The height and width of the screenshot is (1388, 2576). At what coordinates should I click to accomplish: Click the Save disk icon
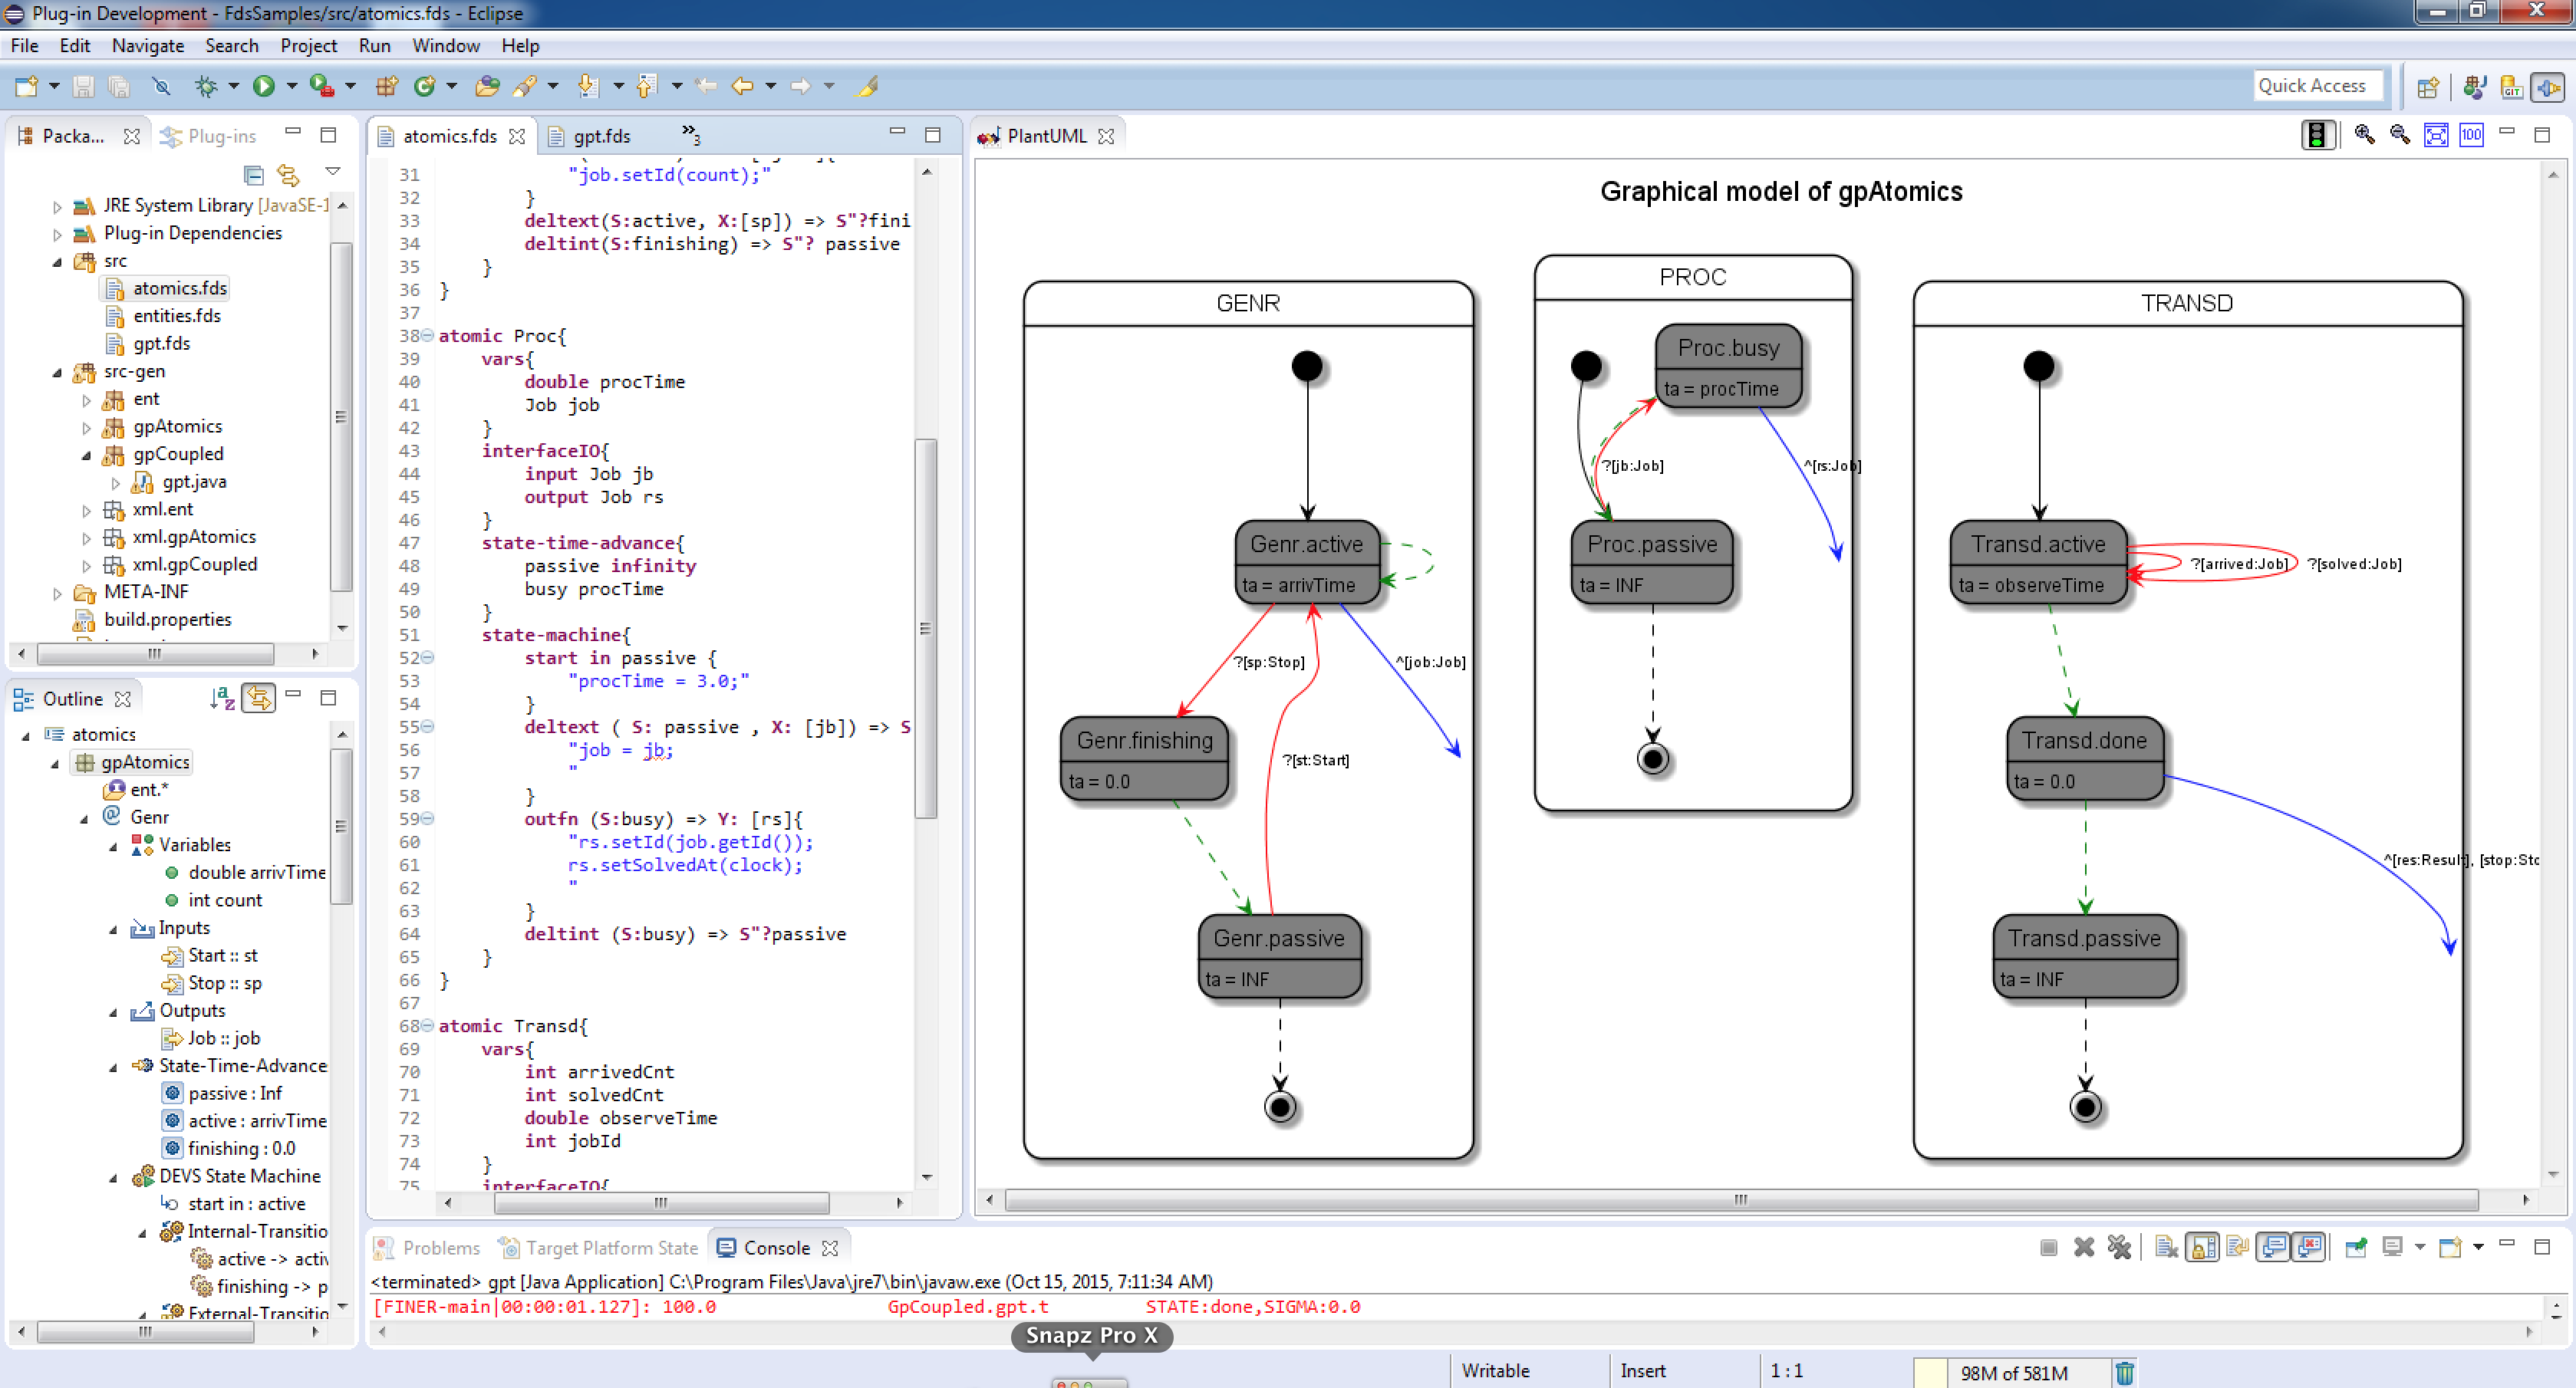(84, 87)
